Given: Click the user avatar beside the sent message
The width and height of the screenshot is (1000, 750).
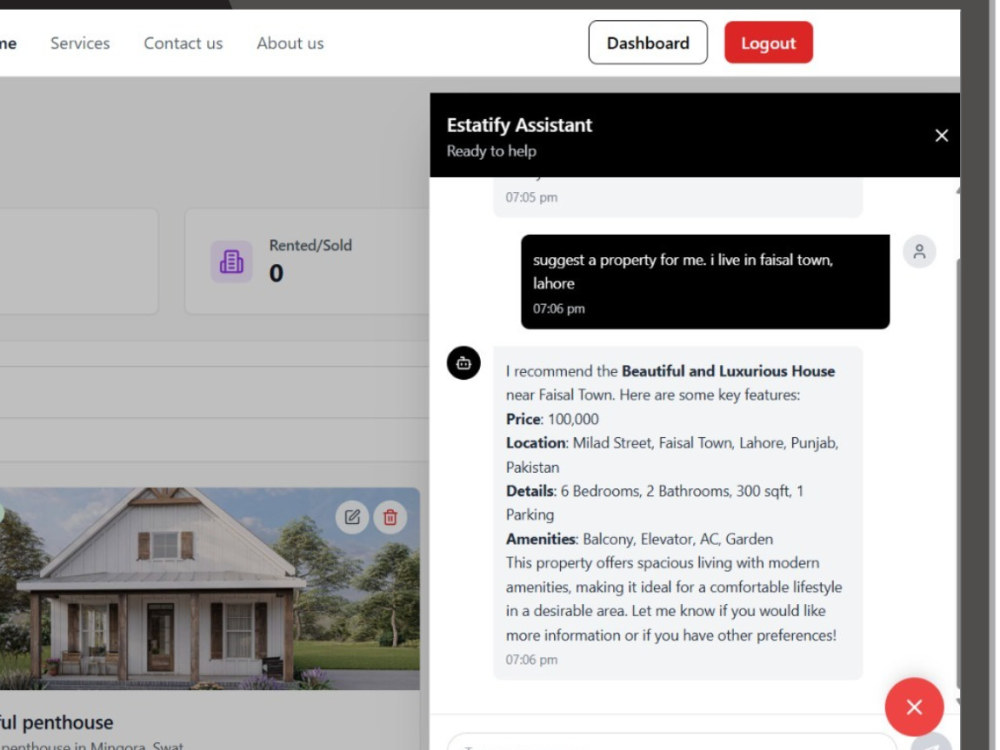Looking at the screenshot, I should click(919, 251).
